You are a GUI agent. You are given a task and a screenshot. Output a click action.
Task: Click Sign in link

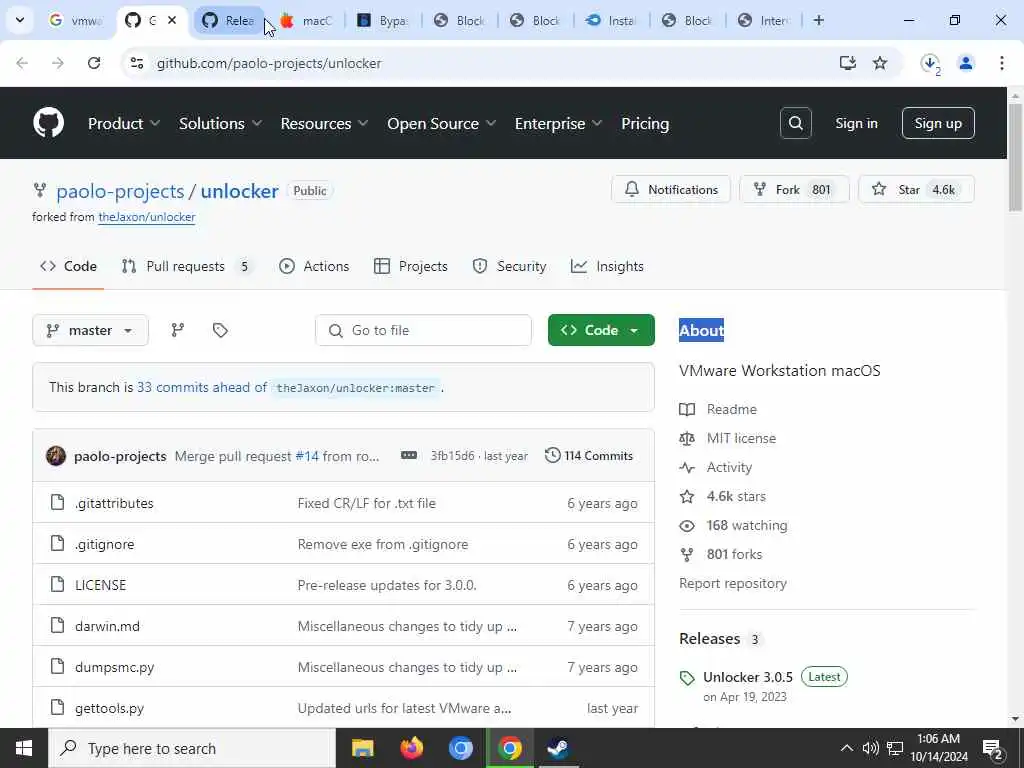pyautogui.click(x=856, y=123)
